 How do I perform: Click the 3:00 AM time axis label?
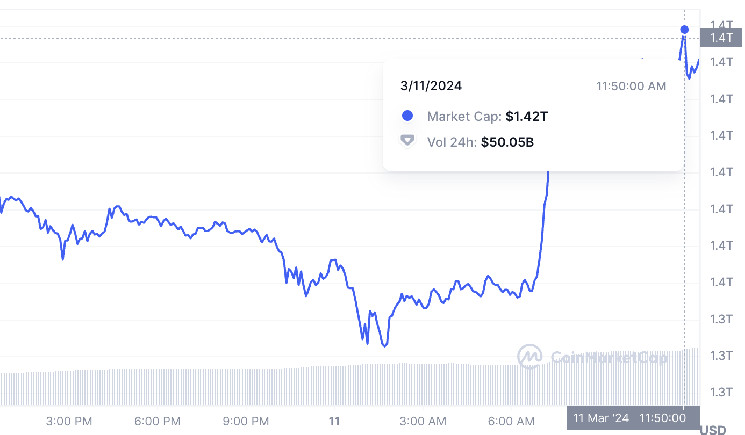pyautogui.click(x=423, y=420)
